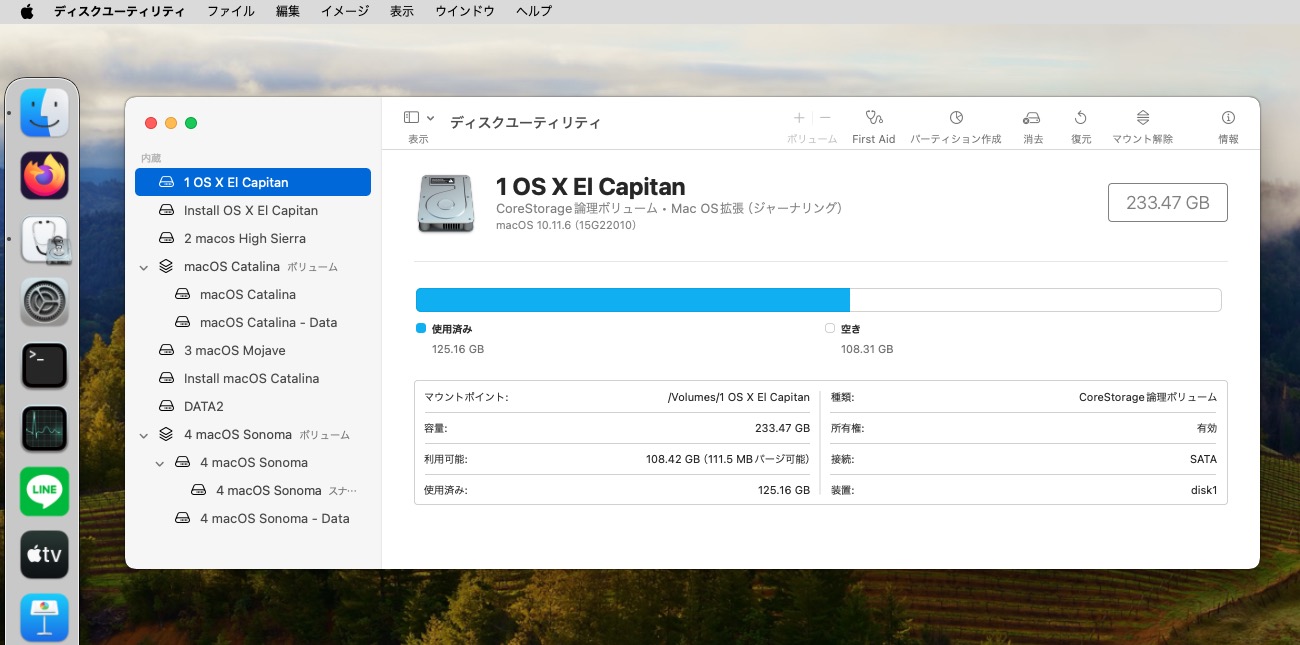Click the 233.47 GB capacity box
This screenshot has height=645, width=1300.
pos(1167,202)
